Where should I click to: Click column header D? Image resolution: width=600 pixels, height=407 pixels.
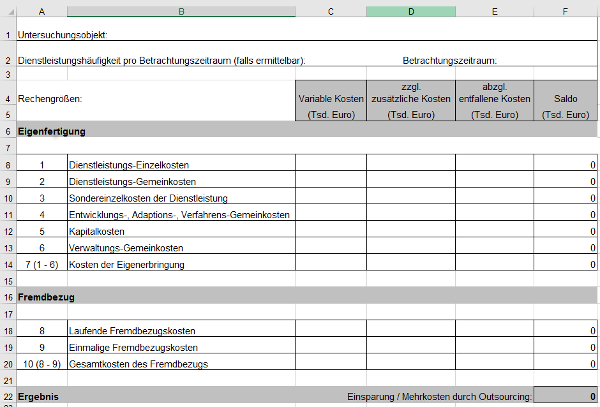click(410, 11)
